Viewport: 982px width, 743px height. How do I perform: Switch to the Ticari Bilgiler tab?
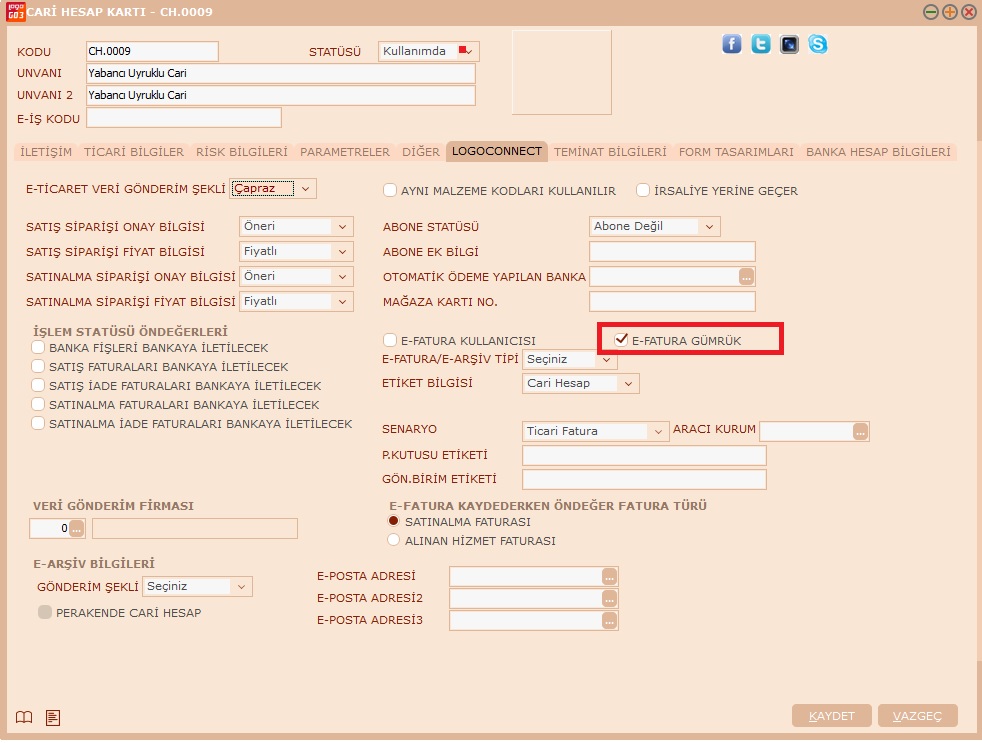[134, 152]
